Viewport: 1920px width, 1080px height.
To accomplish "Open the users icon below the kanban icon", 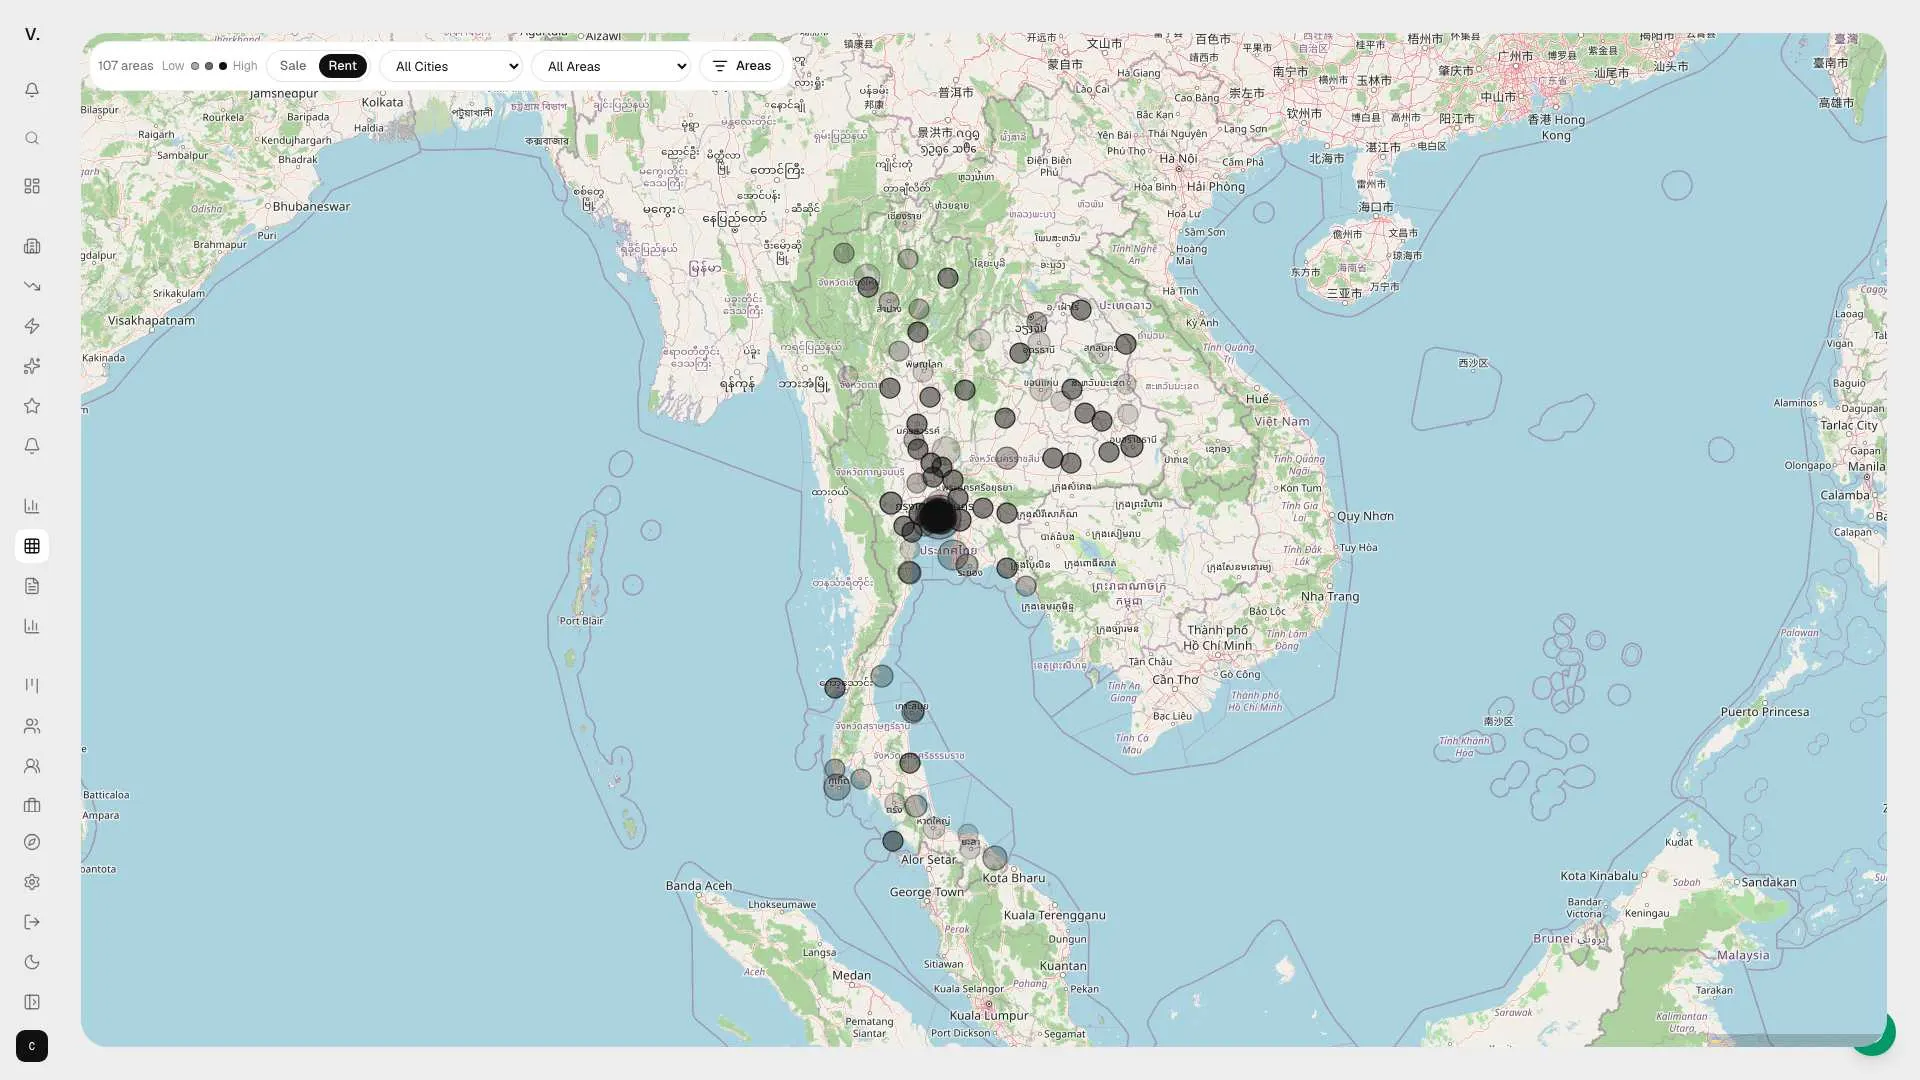I will click(32, 726).
